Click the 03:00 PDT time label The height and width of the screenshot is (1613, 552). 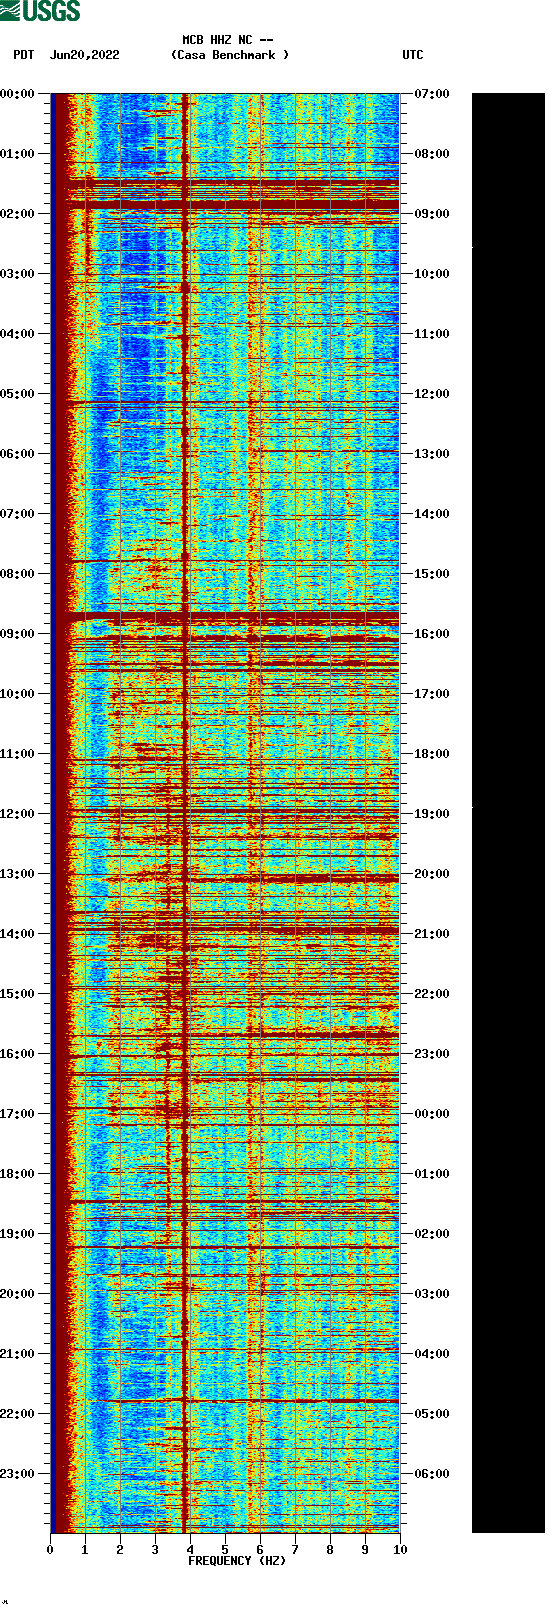(x=17, y=274)
